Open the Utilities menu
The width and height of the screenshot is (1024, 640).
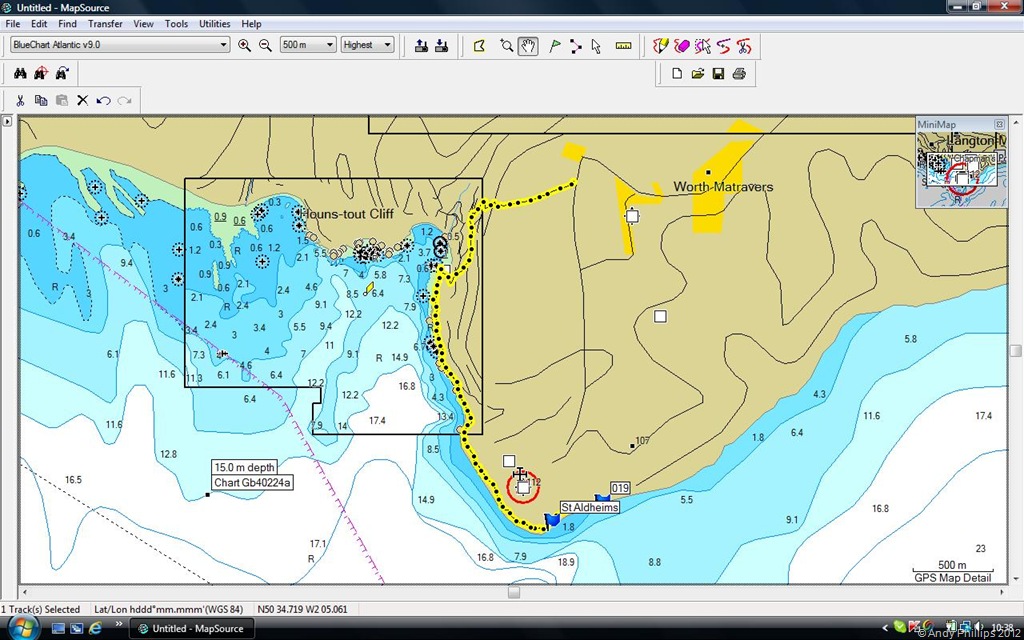pos(214,23)
